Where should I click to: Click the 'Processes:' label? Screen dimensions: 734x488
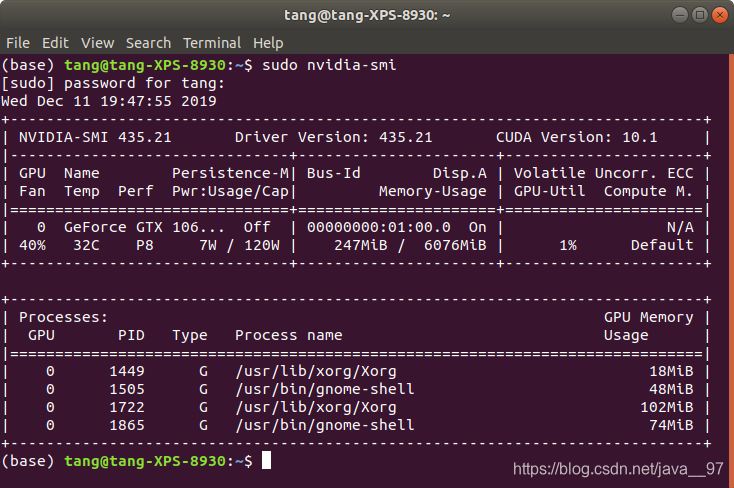pyautogui.click(x=63, y=318)
